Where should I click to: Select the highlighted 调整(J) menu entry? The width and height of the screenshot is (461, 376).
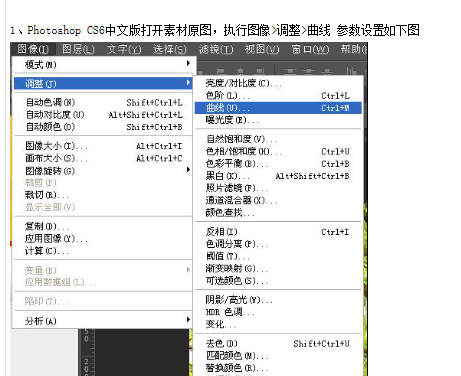[103, 83]
